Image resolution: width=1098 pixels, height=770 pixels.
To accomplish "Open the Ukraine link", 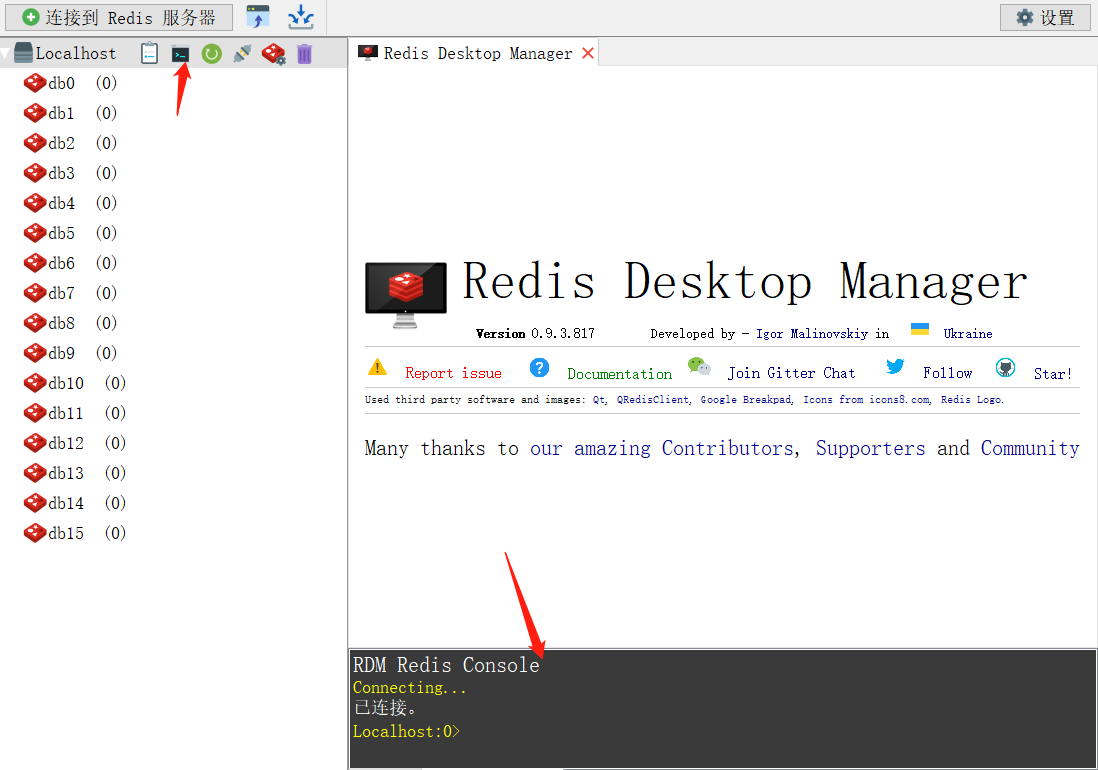I will (968, 334).
